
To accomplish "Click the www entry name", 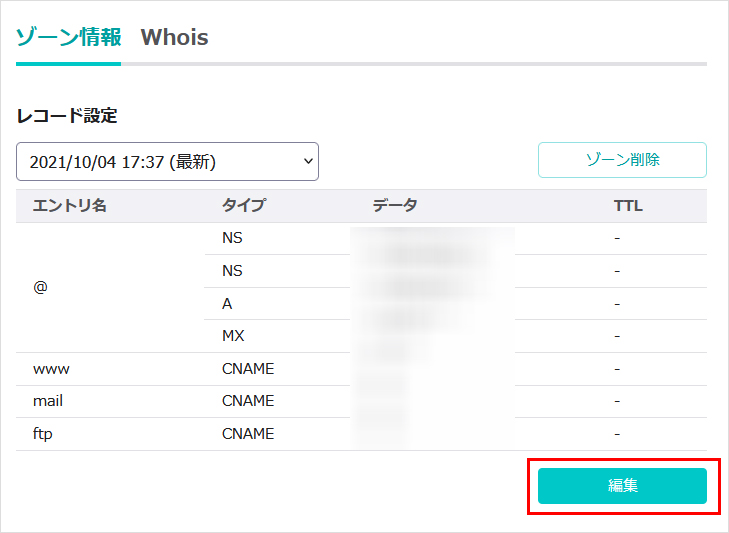I will point(51,369).
